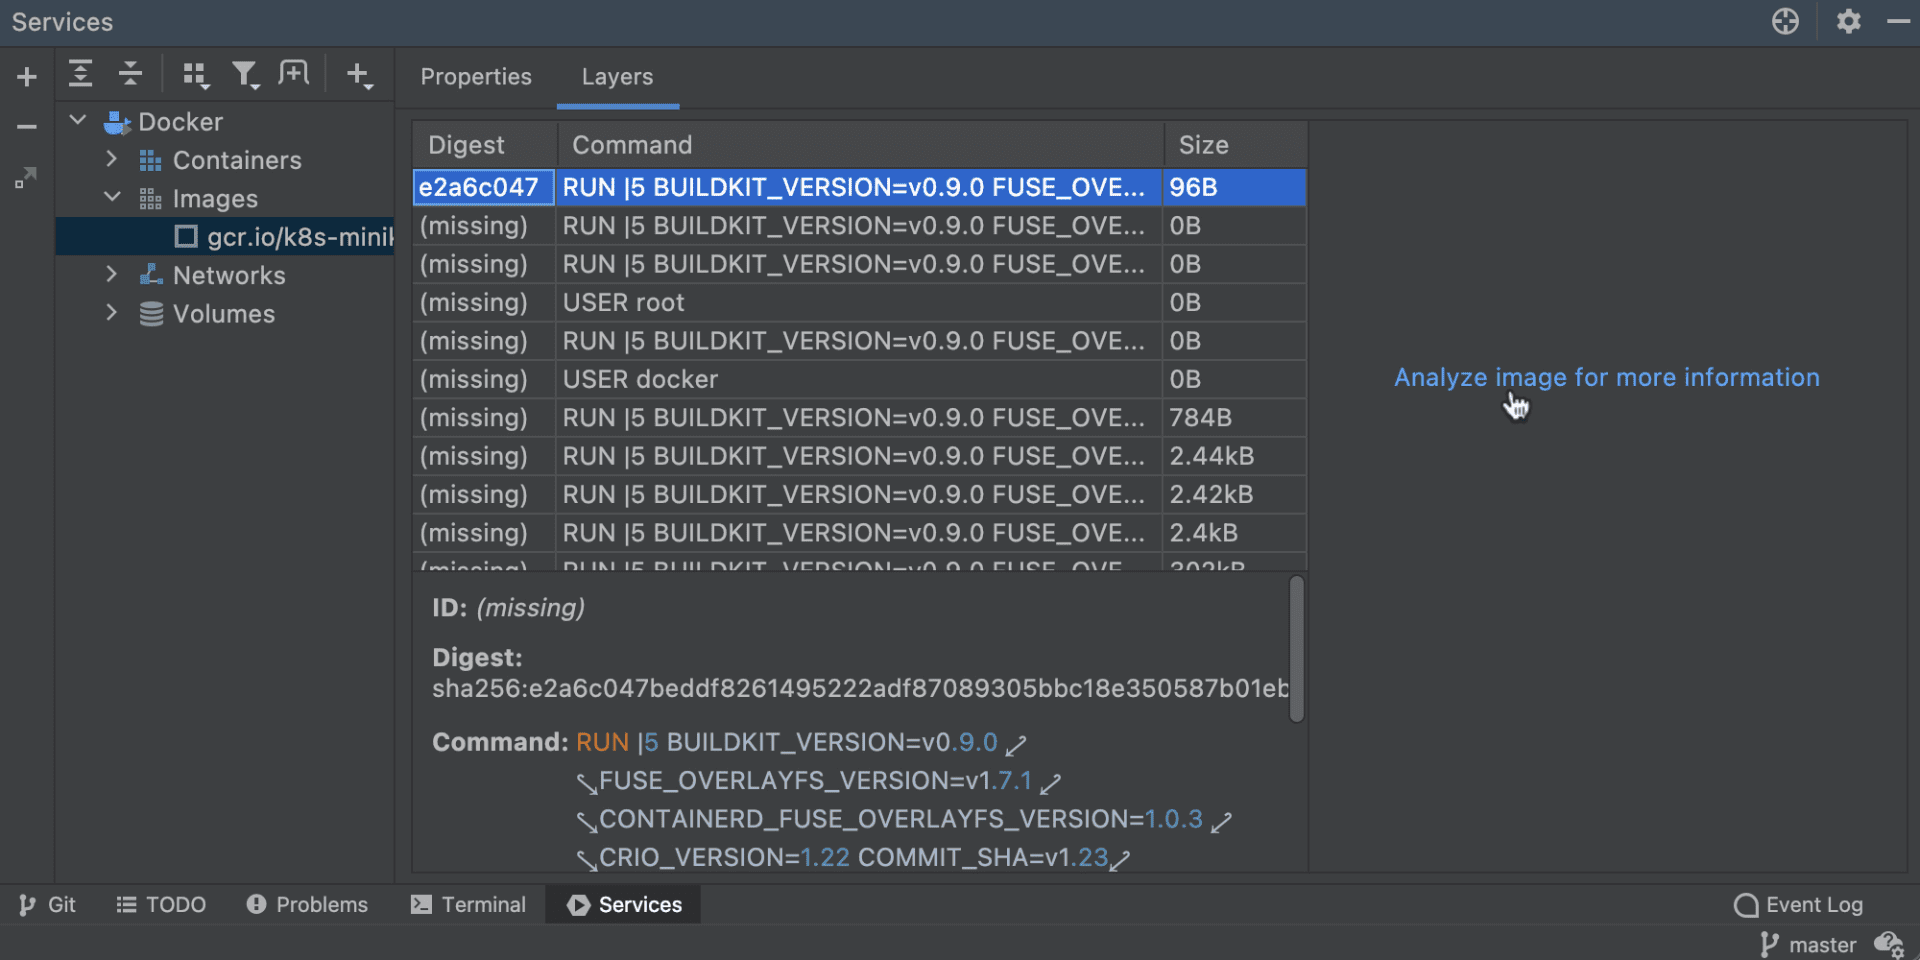Screen dimensions: 1920x960
Task: Select the layer with size 784B
Action: tap(860, 418)
